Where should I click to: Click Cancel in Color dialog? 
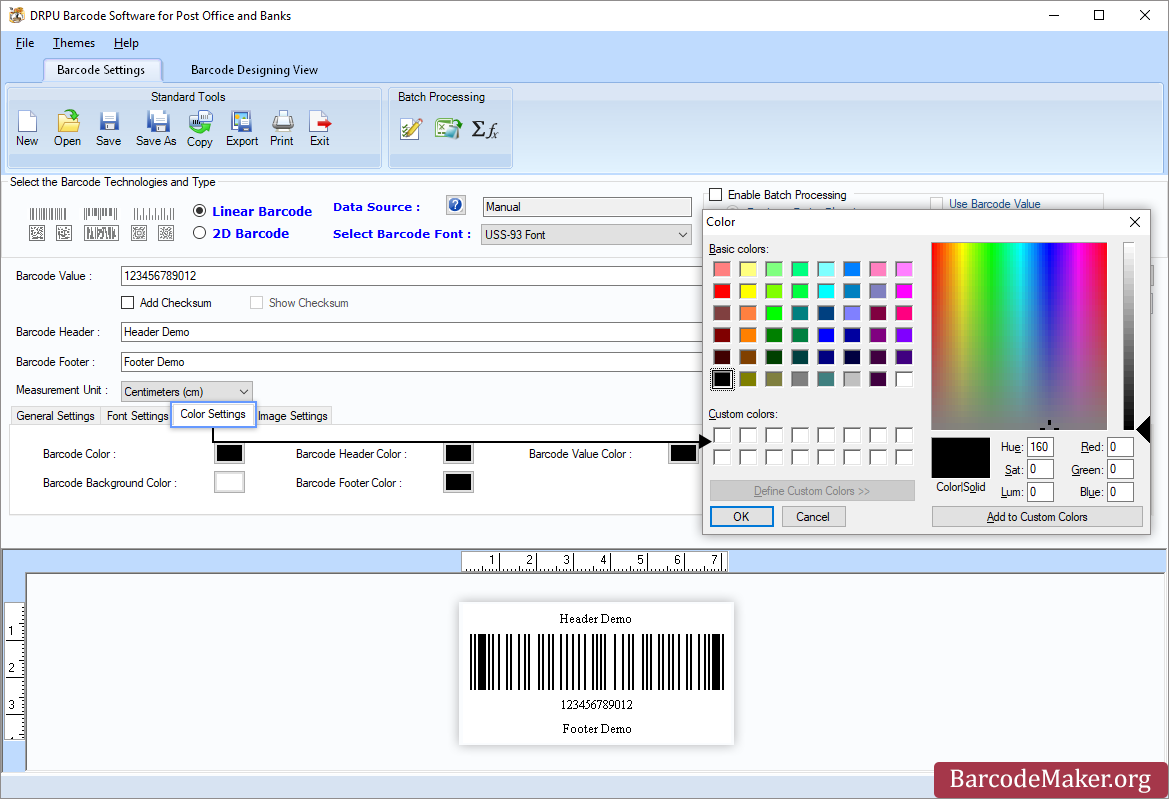tap(813, 517)
